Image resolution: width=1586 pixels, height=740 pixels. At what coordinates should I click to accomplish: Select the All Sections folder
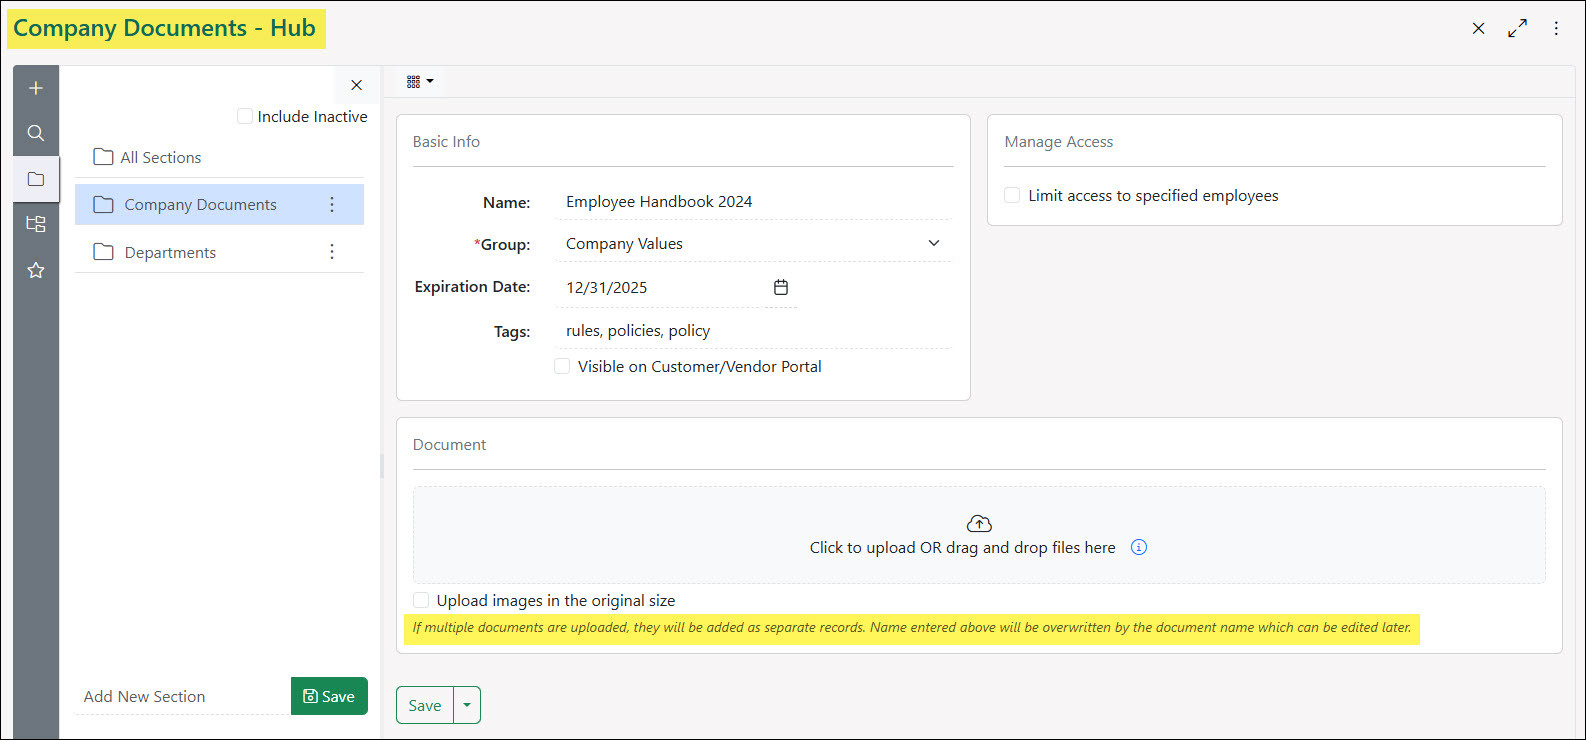pos(160,157)
